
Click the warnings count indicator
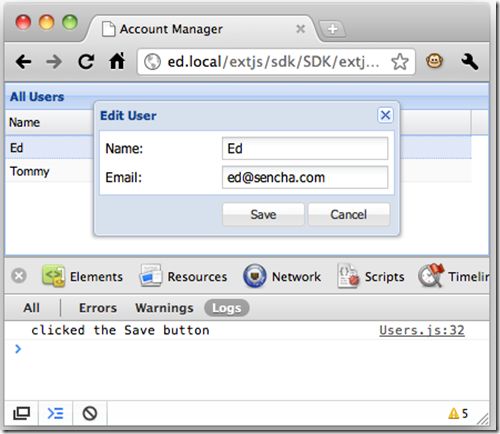tap(458, 414)
